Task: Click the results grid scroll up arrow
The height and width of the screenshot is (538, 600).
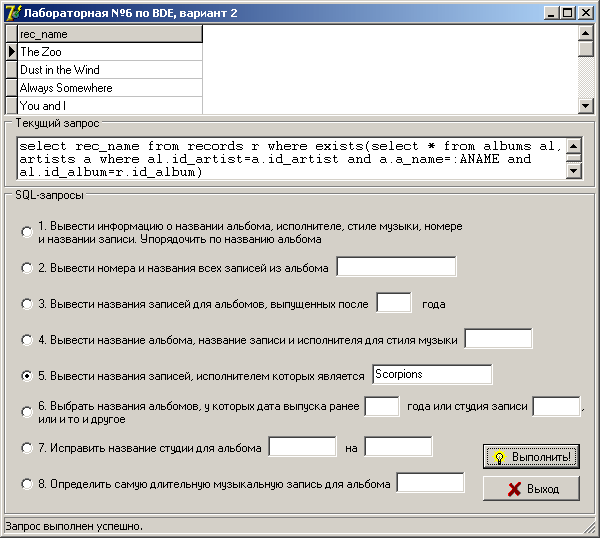Action: tap(585, 33)
